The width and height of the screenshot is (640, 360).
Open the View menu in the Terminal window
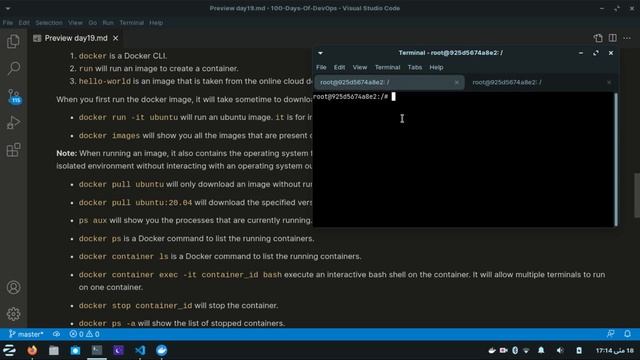[x=360, y=67]
